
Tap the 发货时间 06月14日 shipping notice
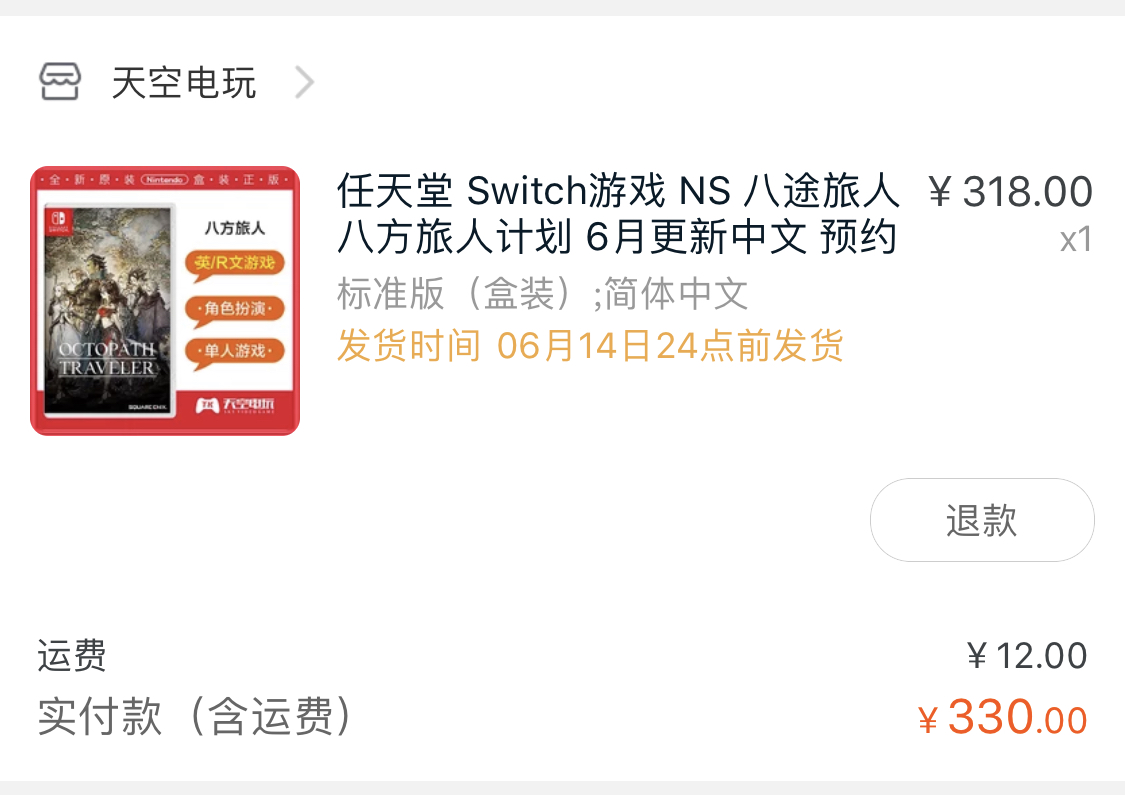click(x=590, y=346)
